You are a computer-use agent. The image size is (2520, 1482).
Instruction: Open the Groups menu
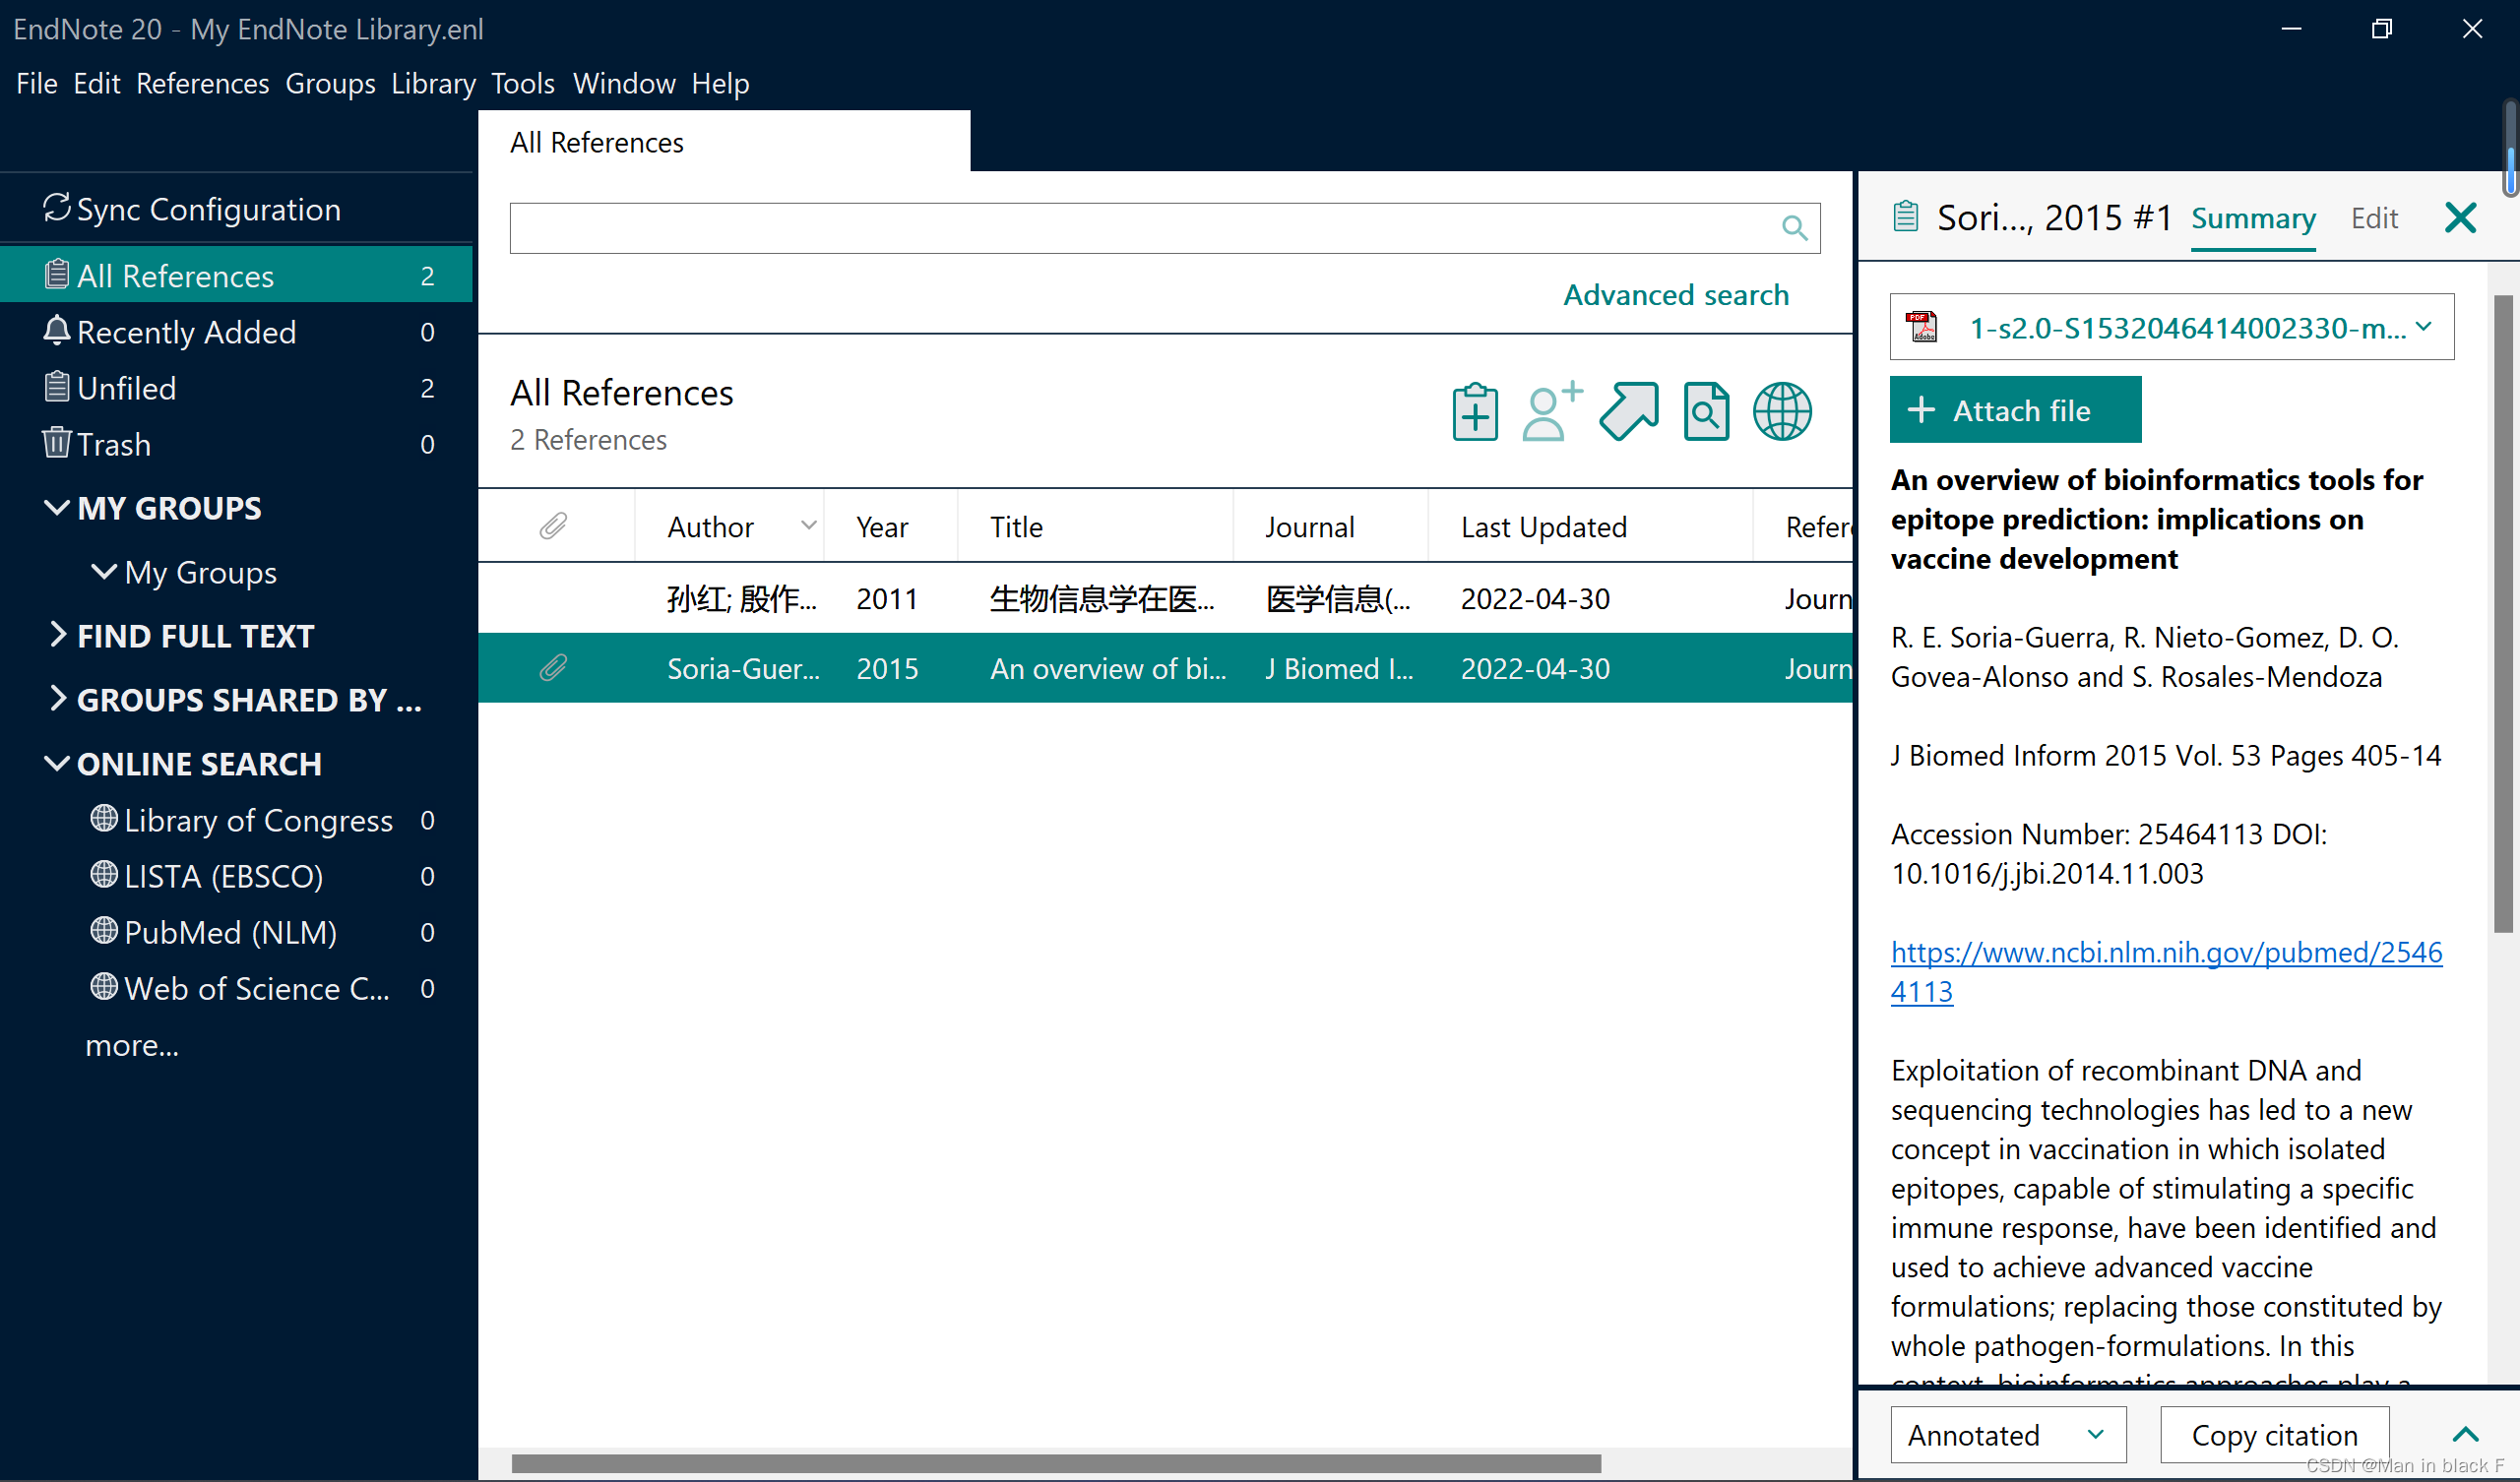point(331,83)
